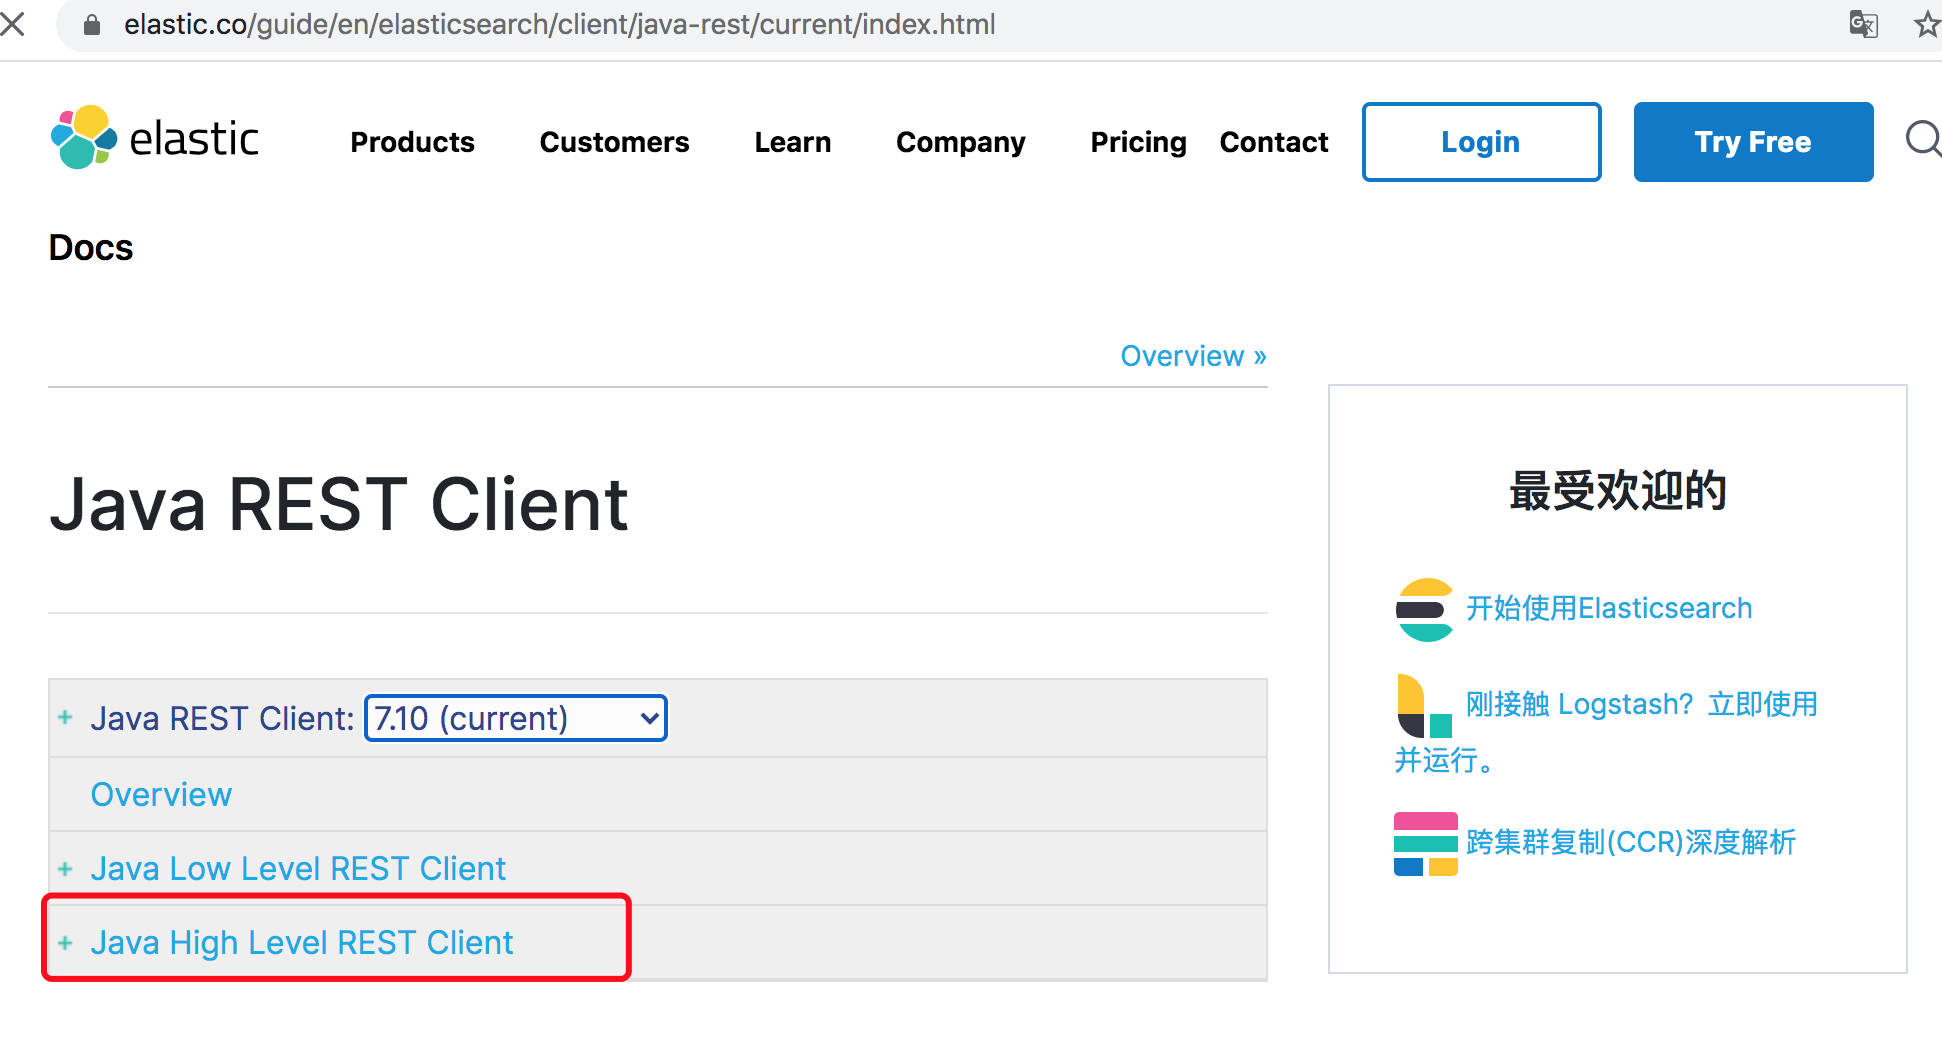Open the Overview link in contents
This screenshot has width=1942, height=1056.
pyautogui.click(x=161, y=794)
